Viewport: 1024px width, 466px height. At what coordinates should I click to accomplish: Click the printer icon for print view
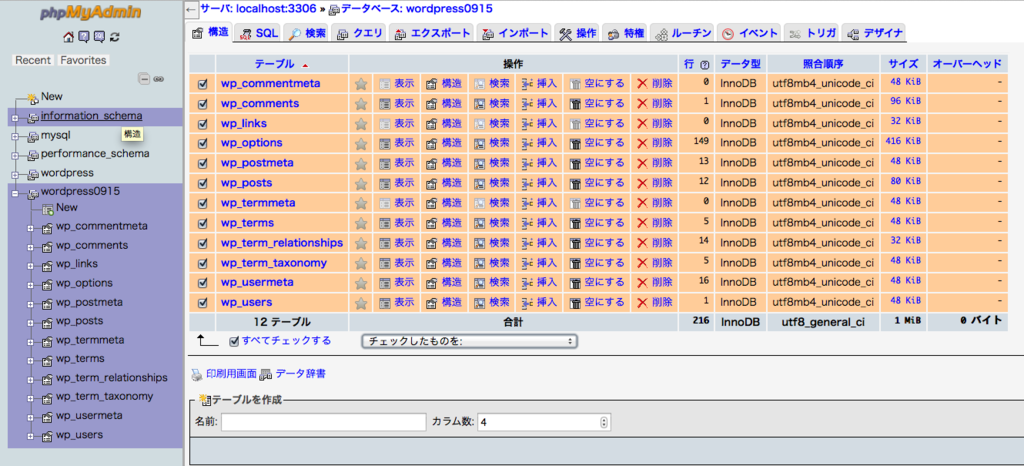click(197, 375)
